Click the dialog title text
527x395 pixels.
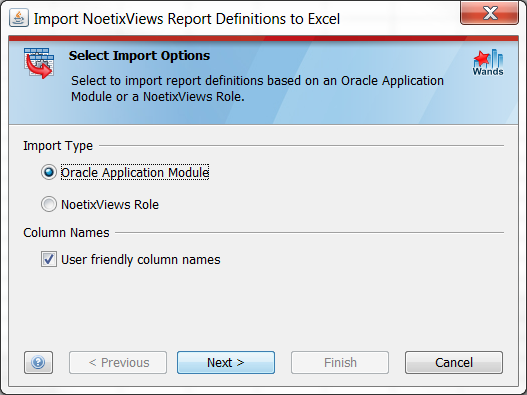187,18
